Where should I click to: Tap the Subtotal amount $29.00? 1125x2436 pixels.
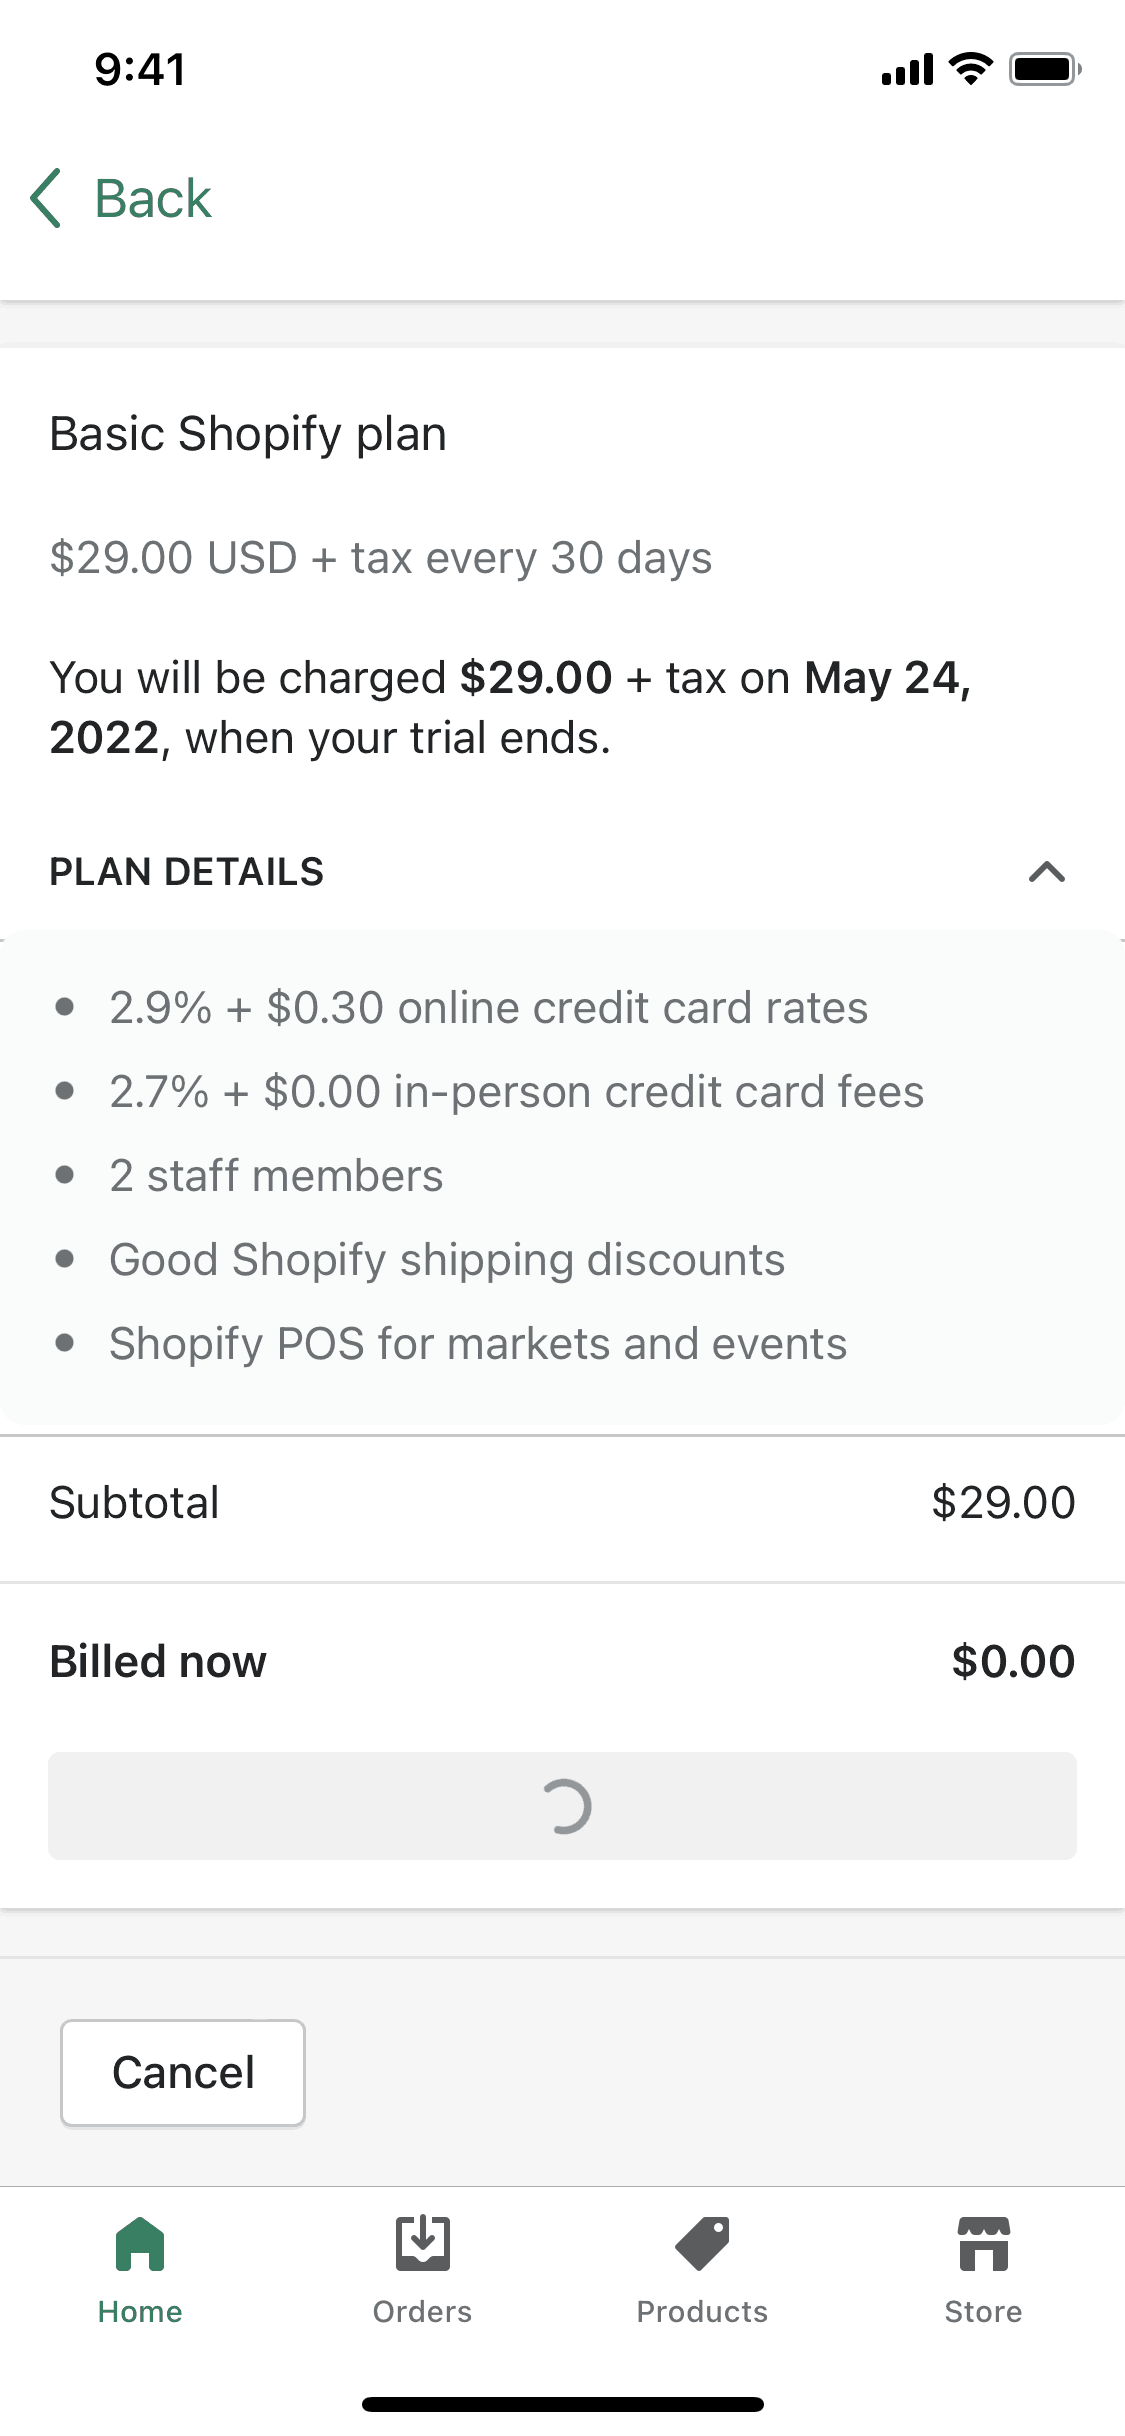[x=1002, y=1502]
